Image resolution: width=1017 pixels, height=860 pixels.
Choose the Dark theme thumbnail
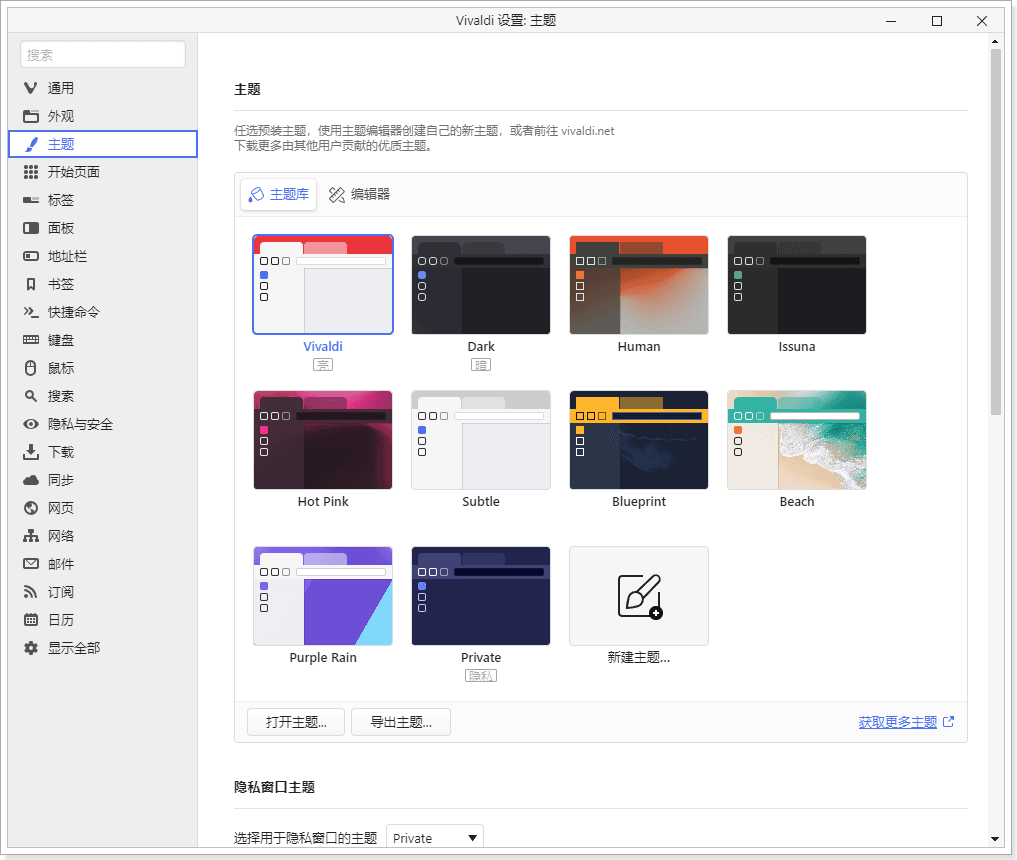pyautogui.click(x=481, y=285)
